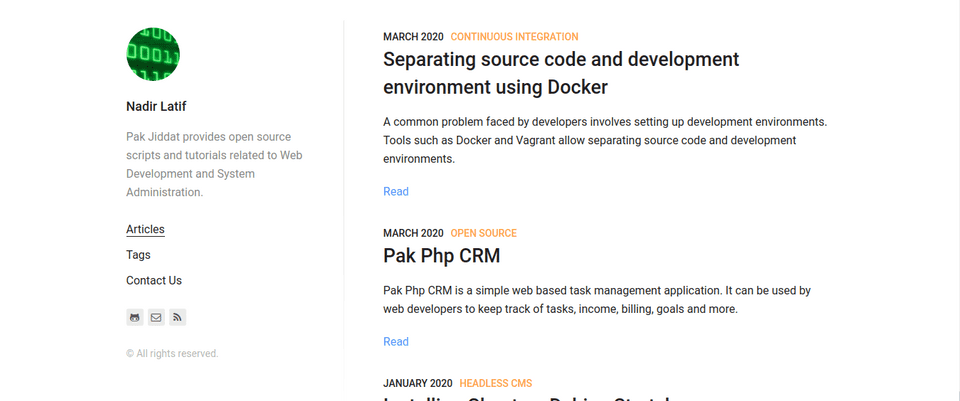Select the Open Source category tag
The height and width of the screenshot is (401, 960).
[483, 234]
